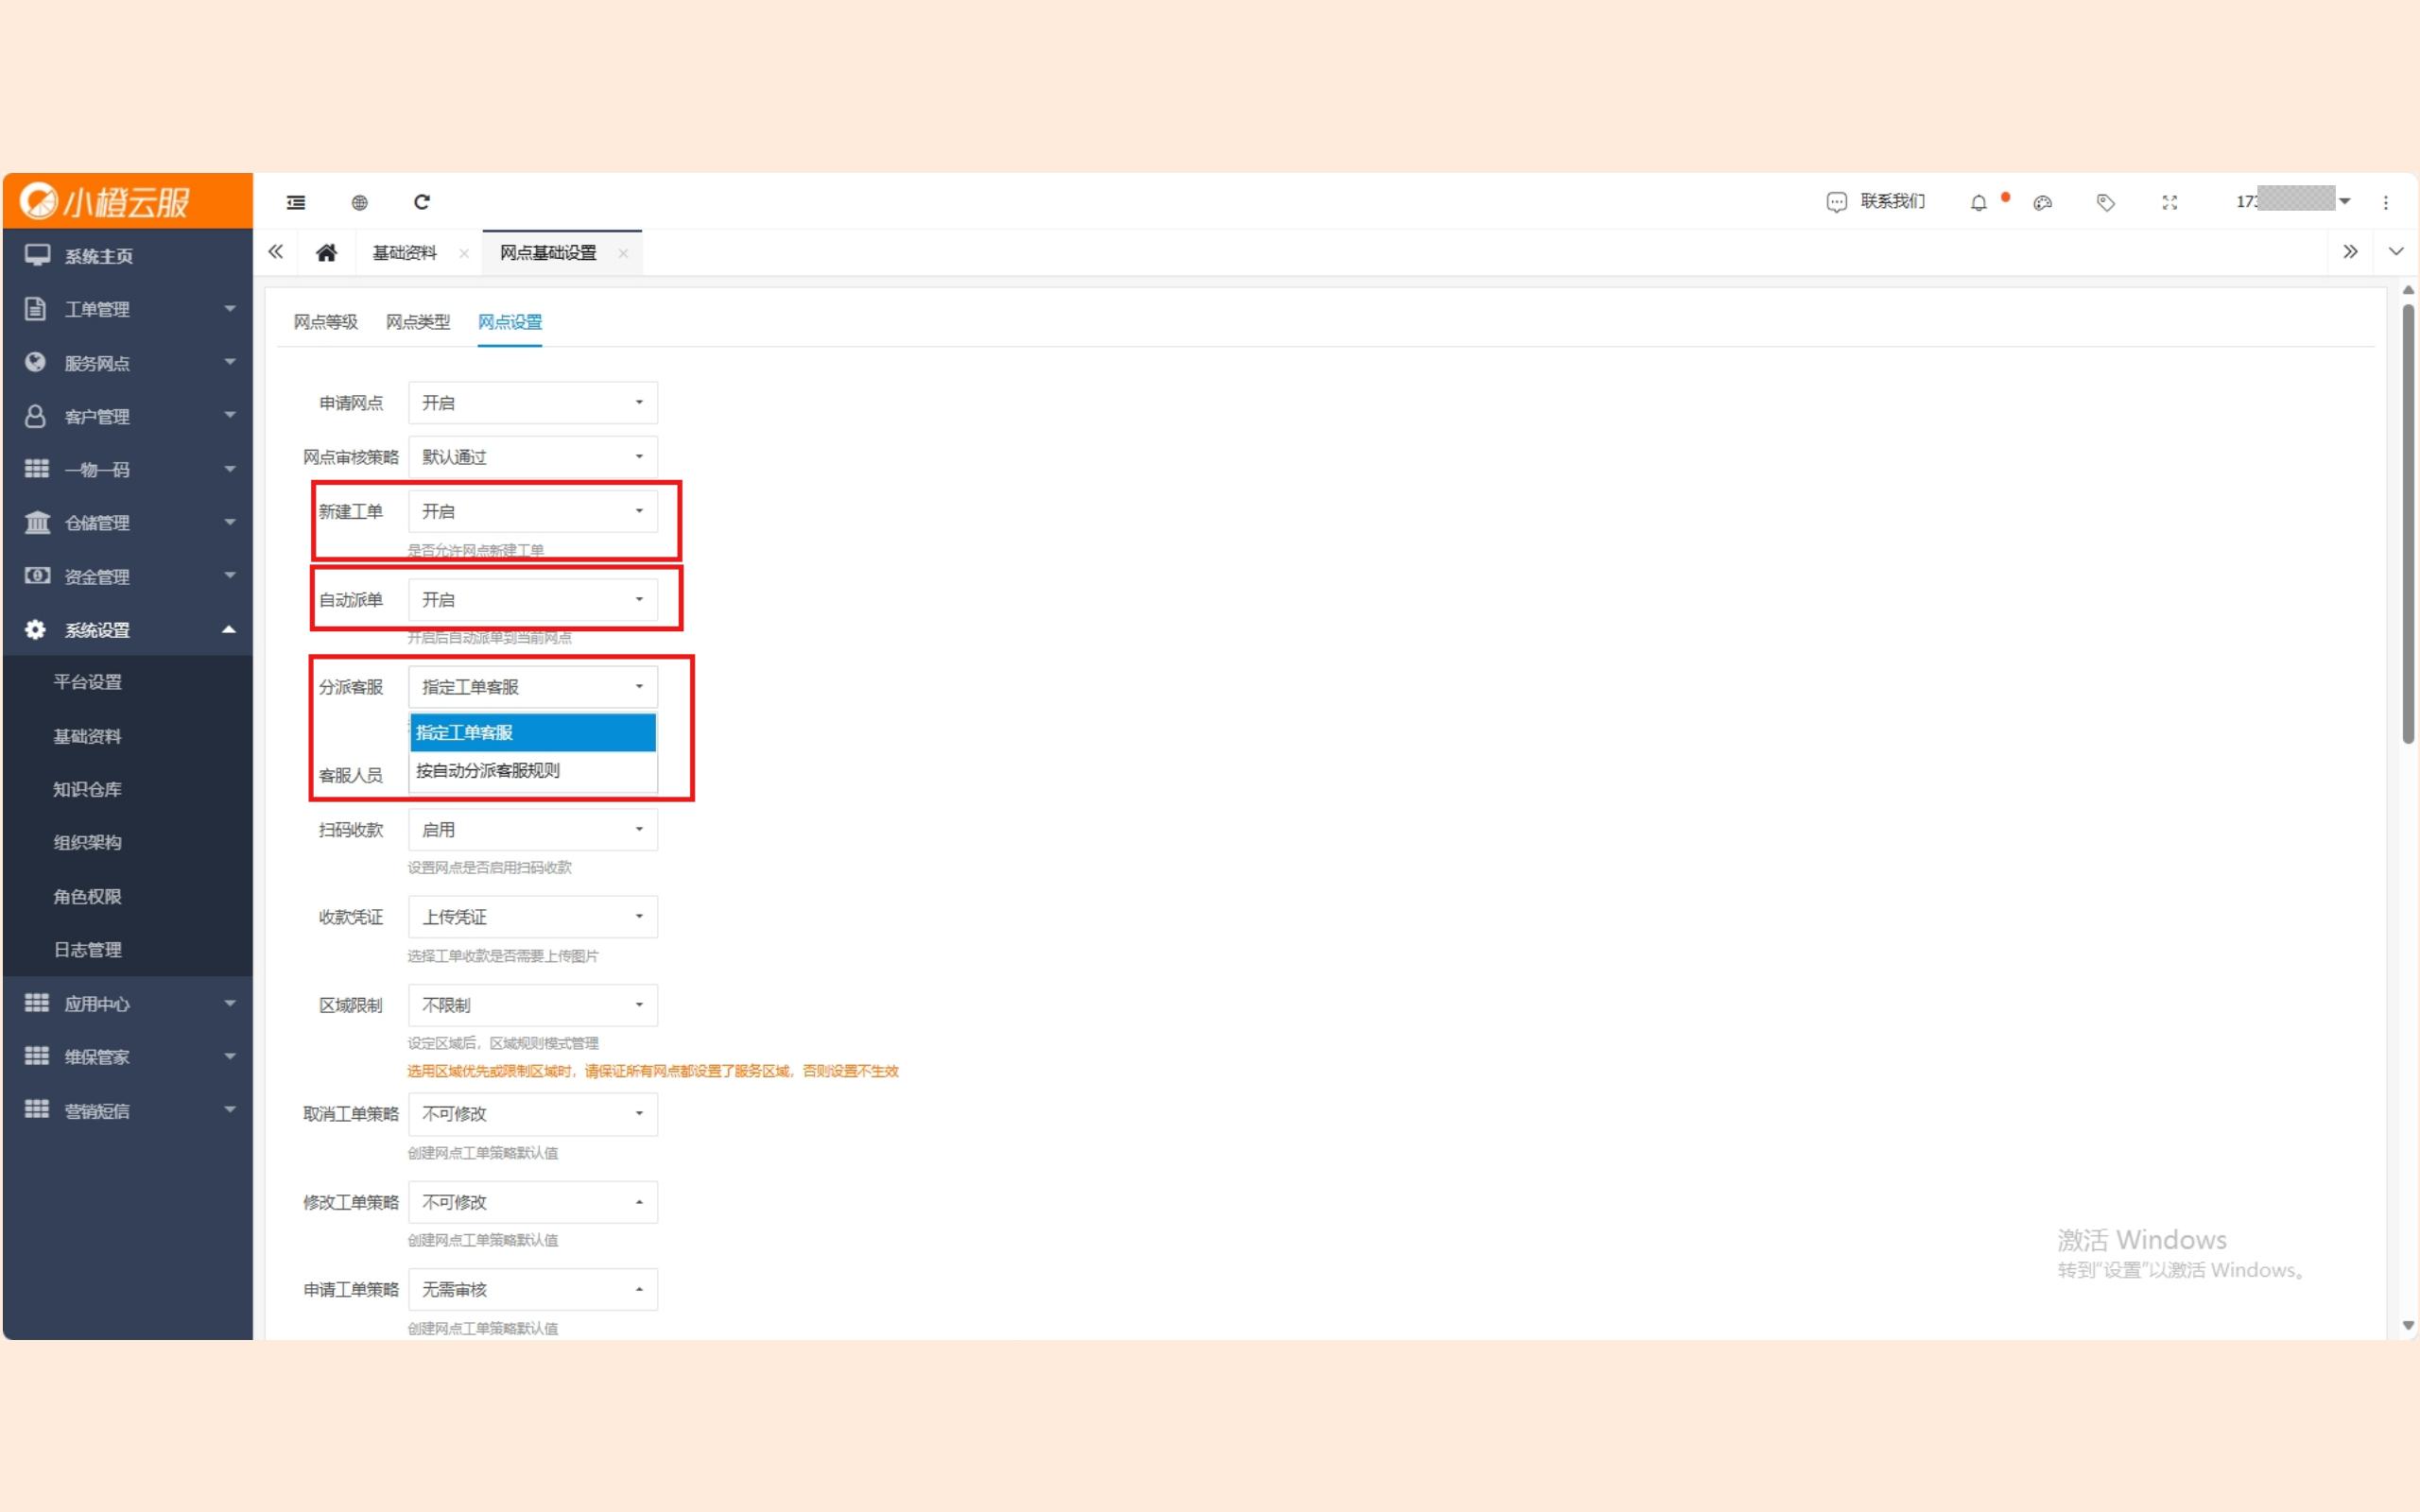Open 组织架构 submenu item
The height and width of the screenshot is (1512, 2420).
tap(128, 843)
